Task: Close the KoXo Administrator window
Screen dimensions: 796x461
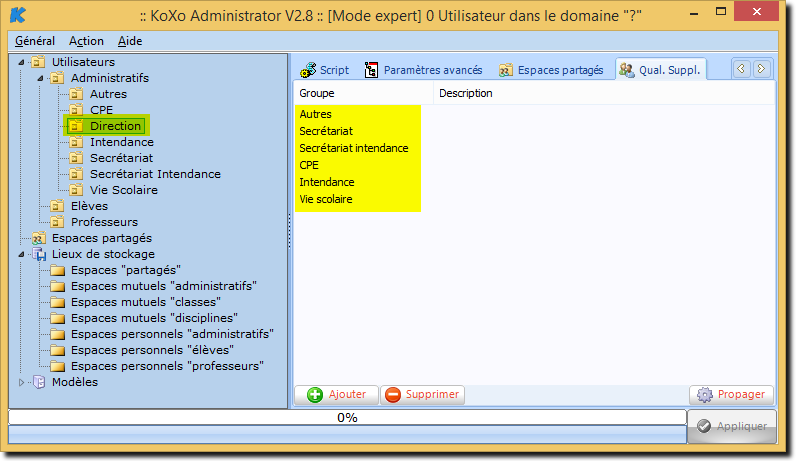Action: pyautogui.click(x=757, y=12)
